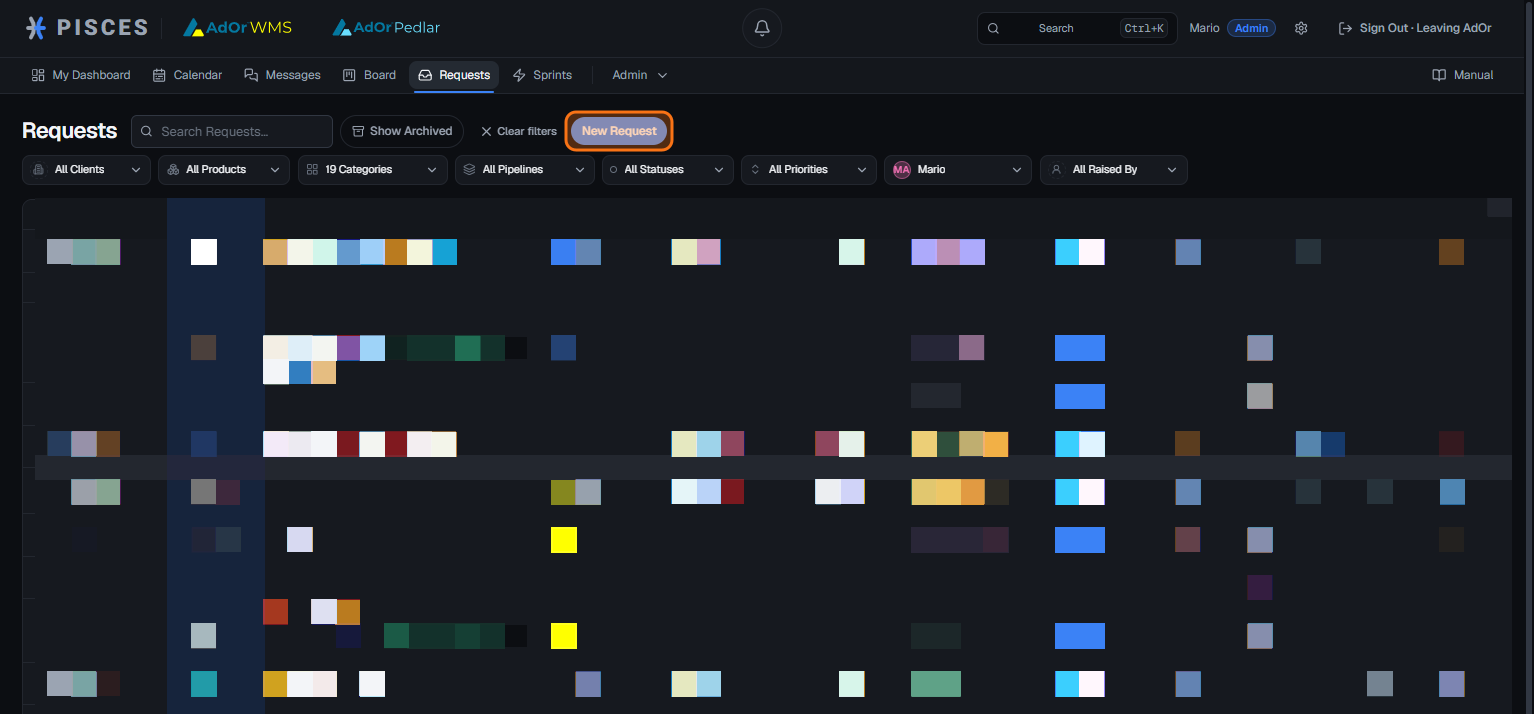
Task: Expand the All Clients dropdown
Action: [x=86, y=170]
